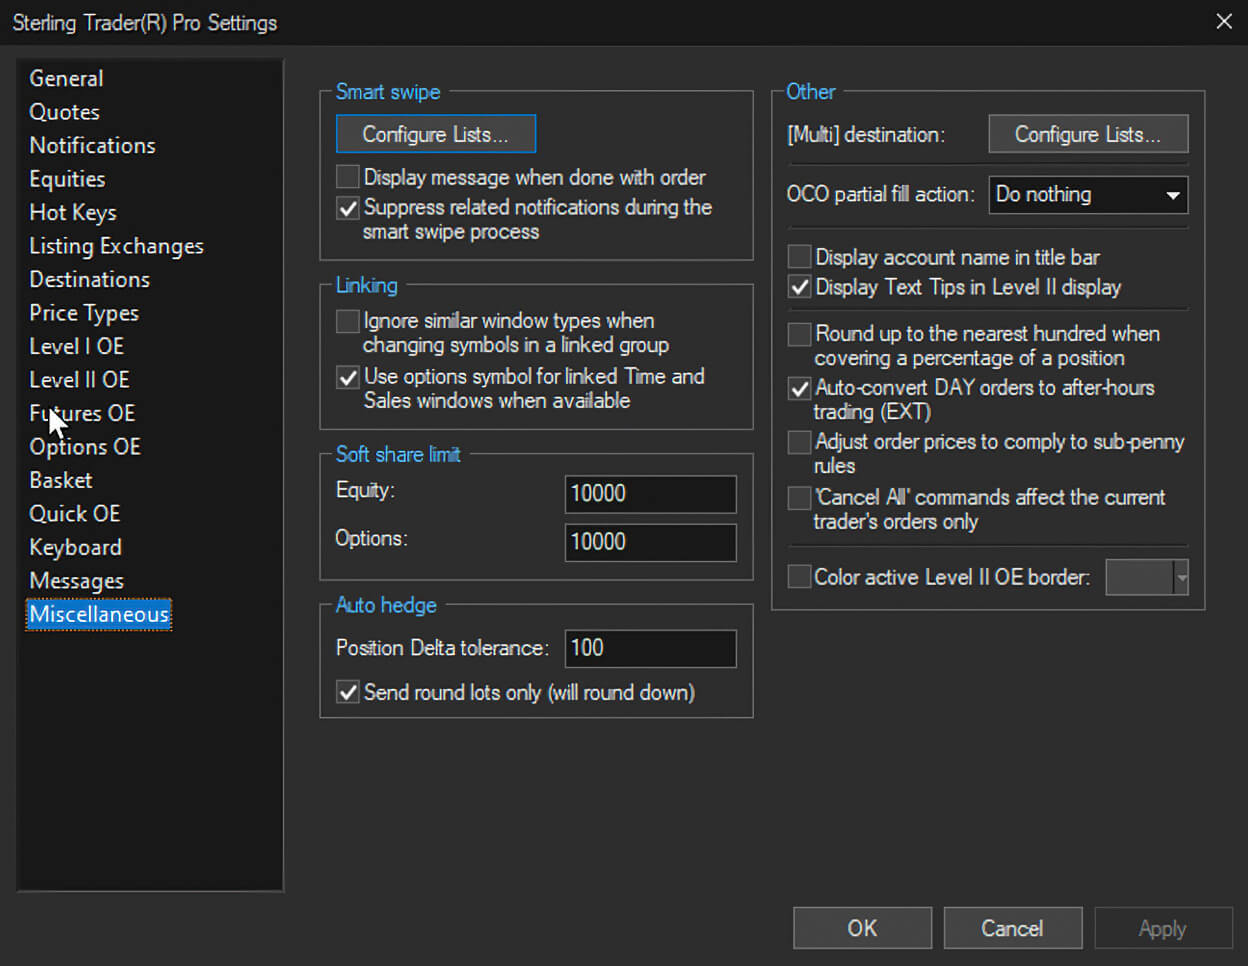The width and height of the screenshot is (1248, 966).
Task: Uncheck Suppress related notifications during smart swipe
Action: (348, 208)
